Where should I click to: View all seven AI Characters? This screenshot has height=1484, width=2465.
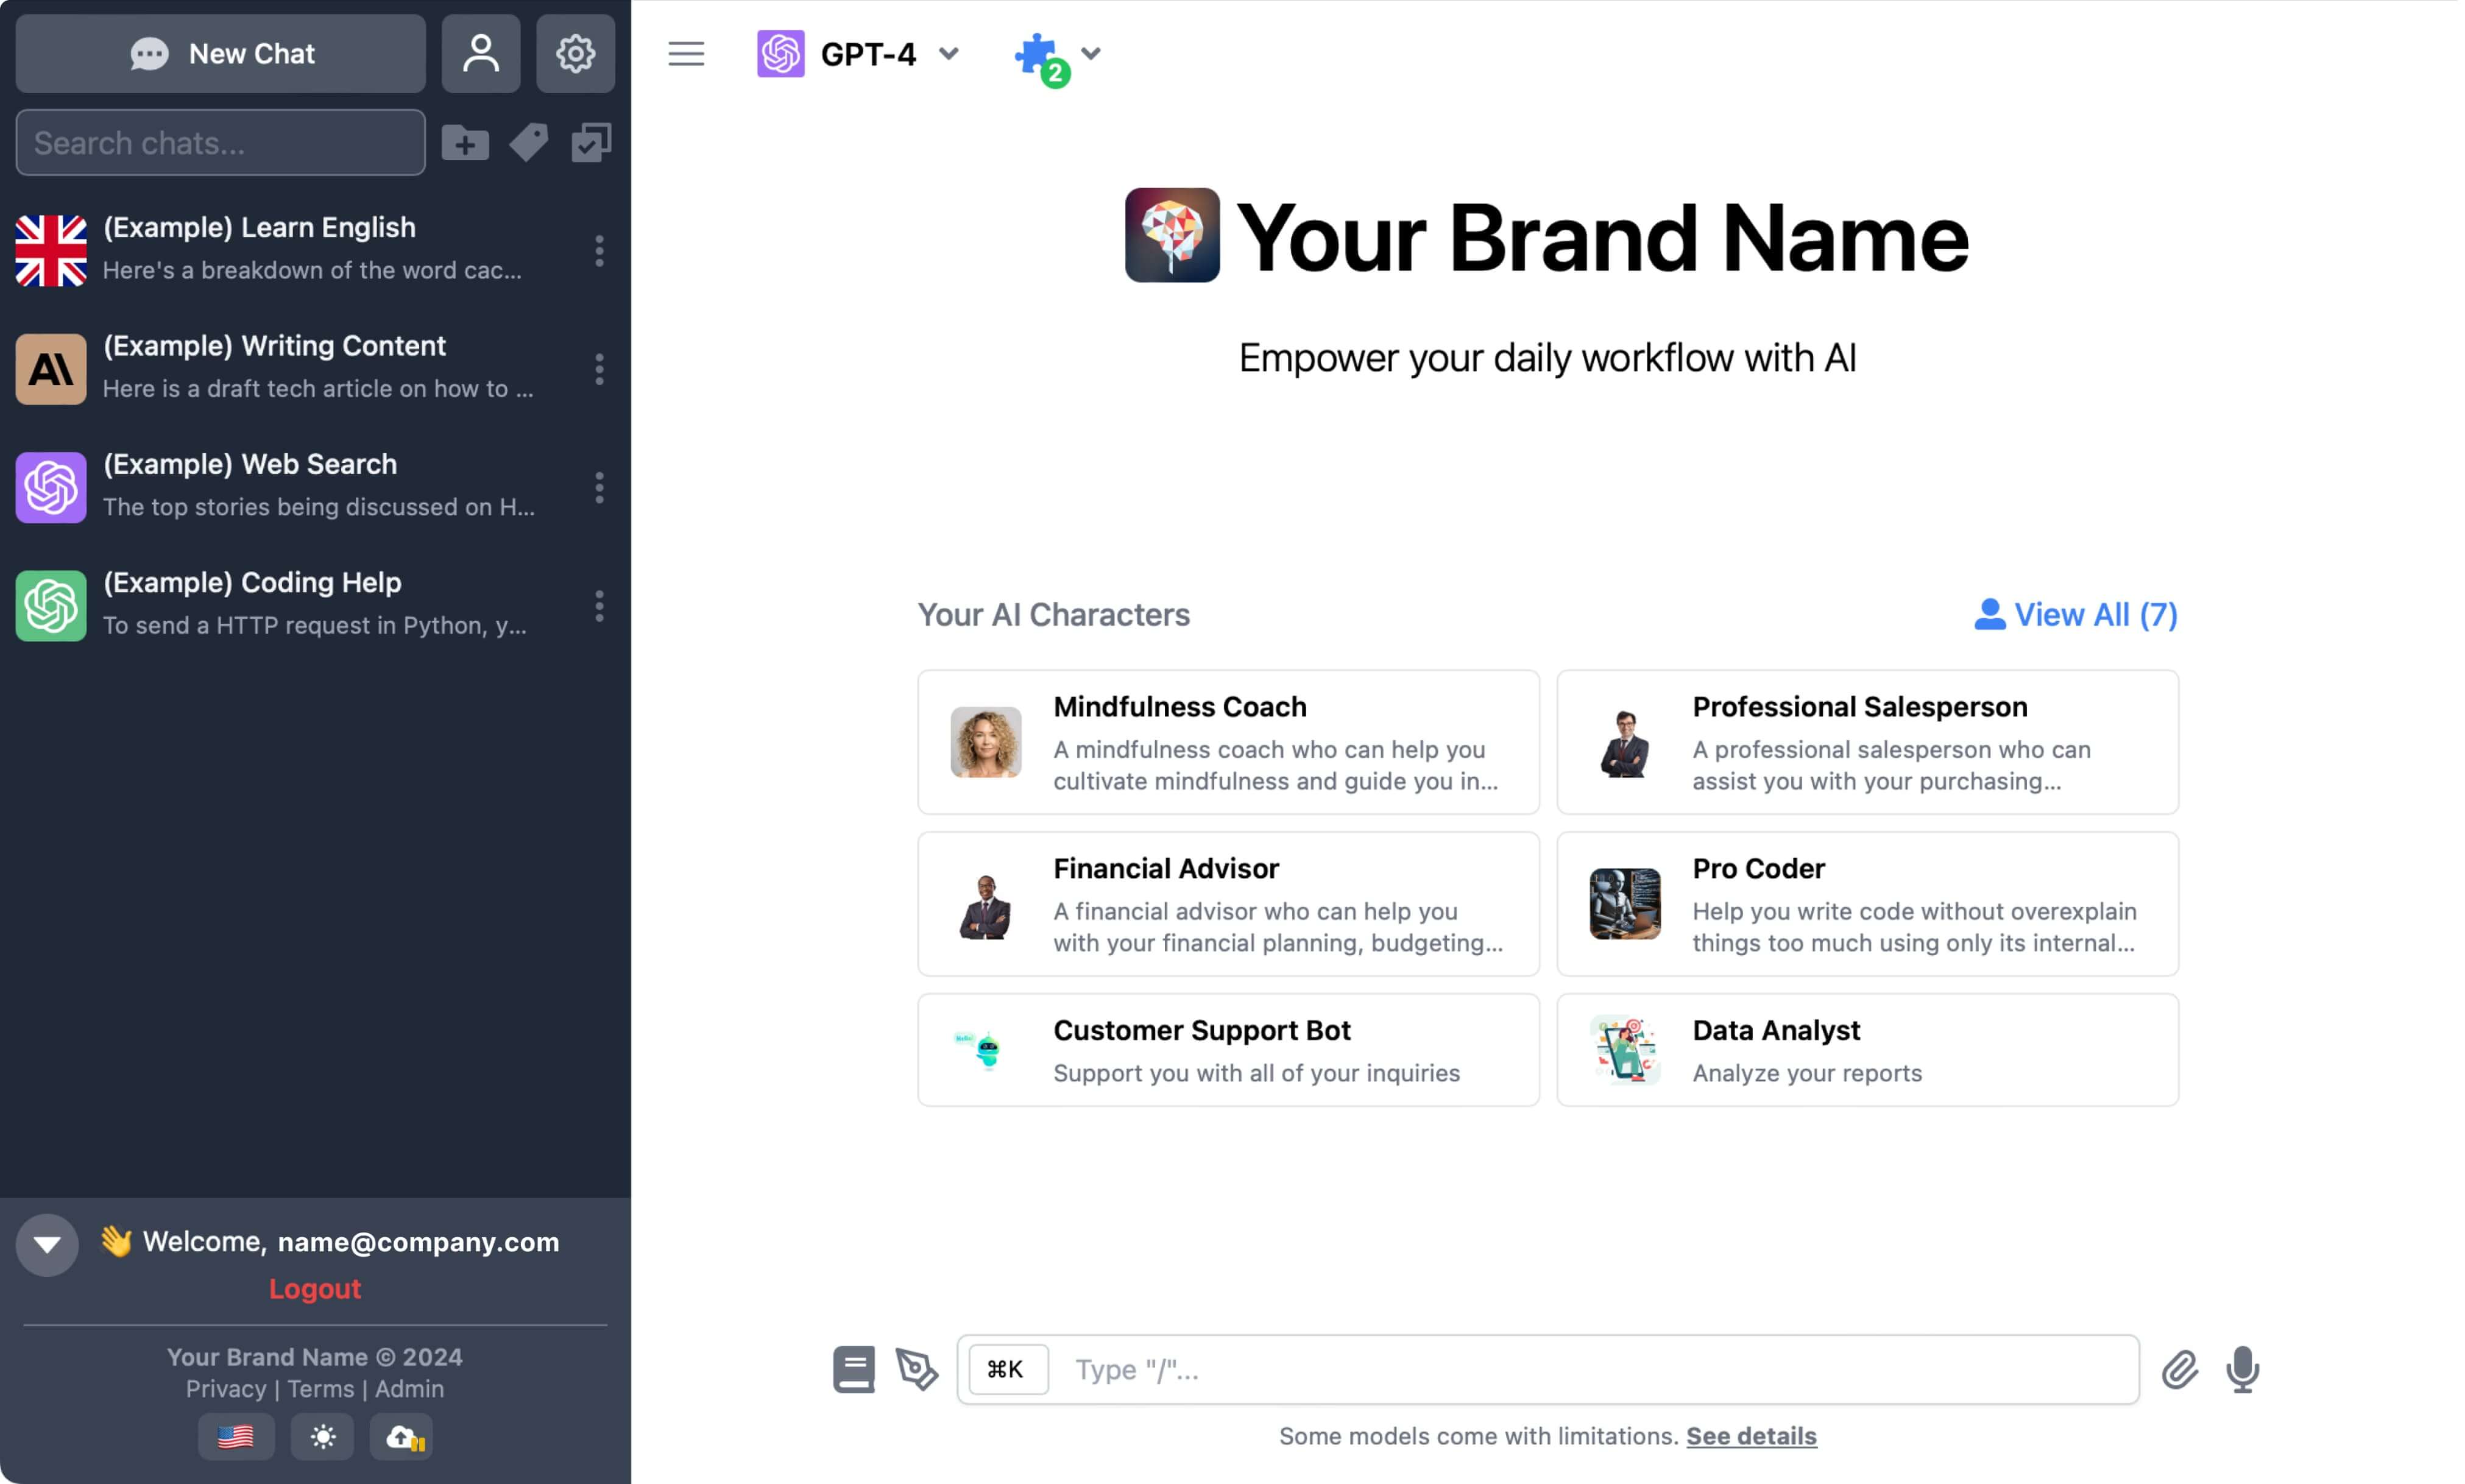2075,614
